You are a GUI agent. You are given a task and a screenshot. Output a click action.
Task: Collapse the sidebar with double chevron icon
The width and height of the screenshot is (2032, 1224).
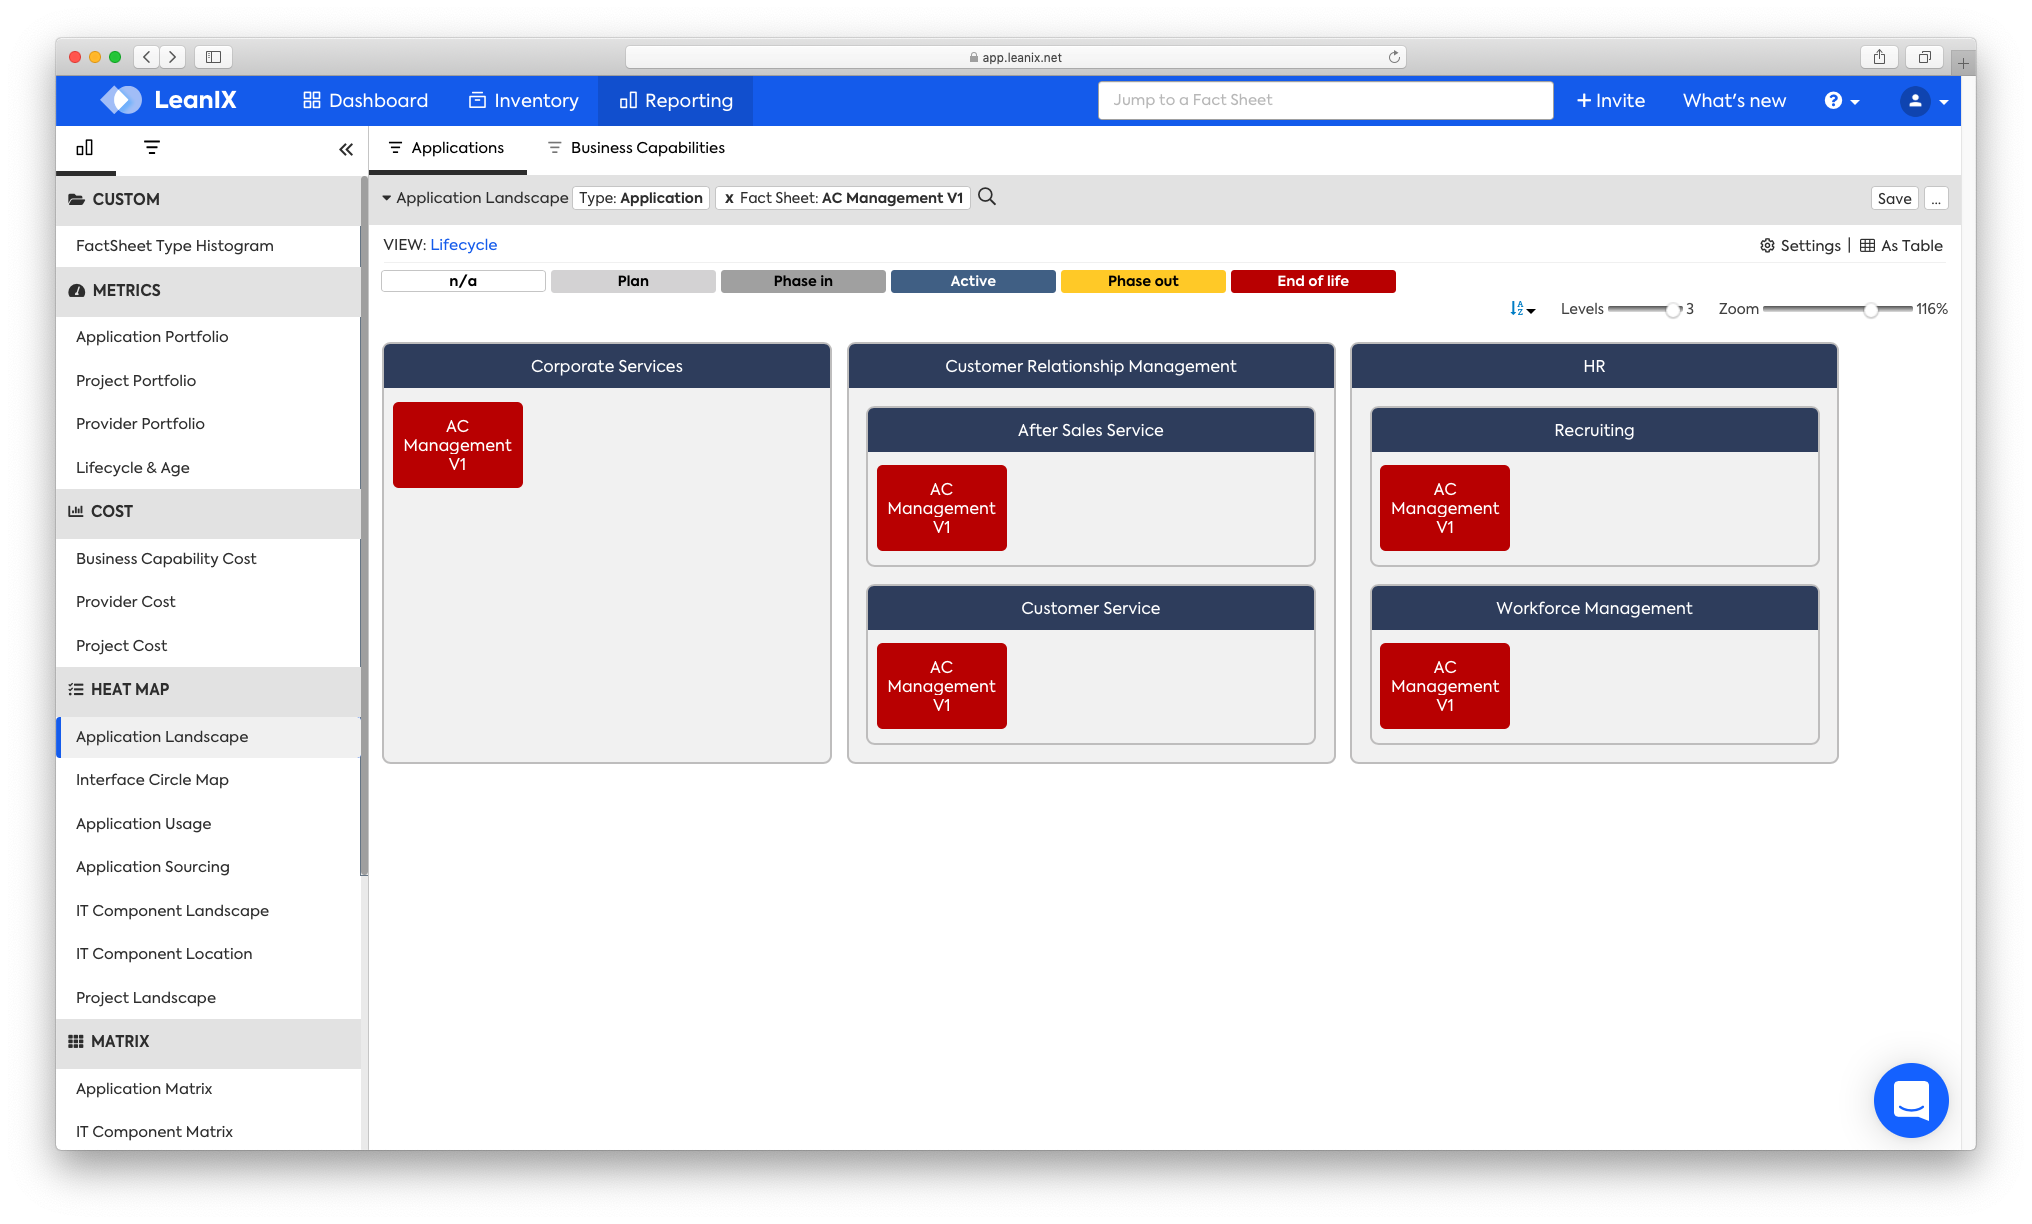pyautogui.click(x=346, y=149)
